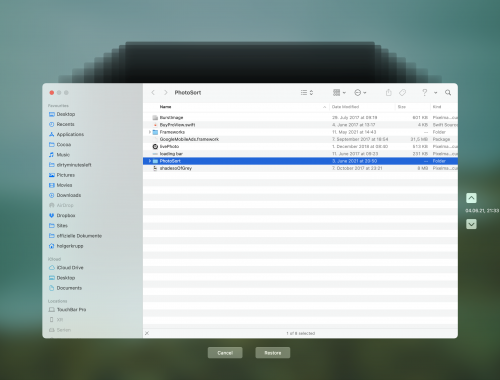The height and width of the screenshot is (380, 500).
Task: Click the Share icon in toolbar
Action: [388, 93]
